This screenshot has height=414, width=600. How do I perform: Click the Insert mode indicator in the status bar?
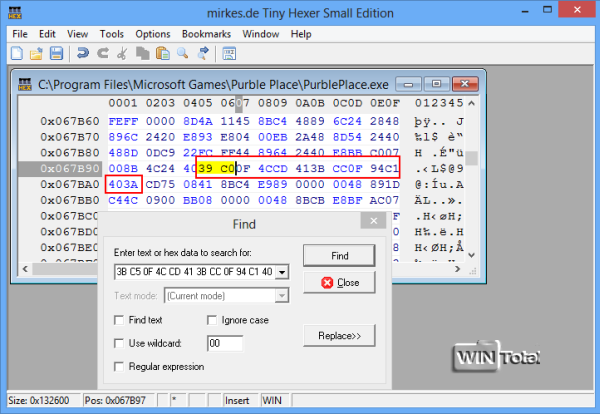237,401
